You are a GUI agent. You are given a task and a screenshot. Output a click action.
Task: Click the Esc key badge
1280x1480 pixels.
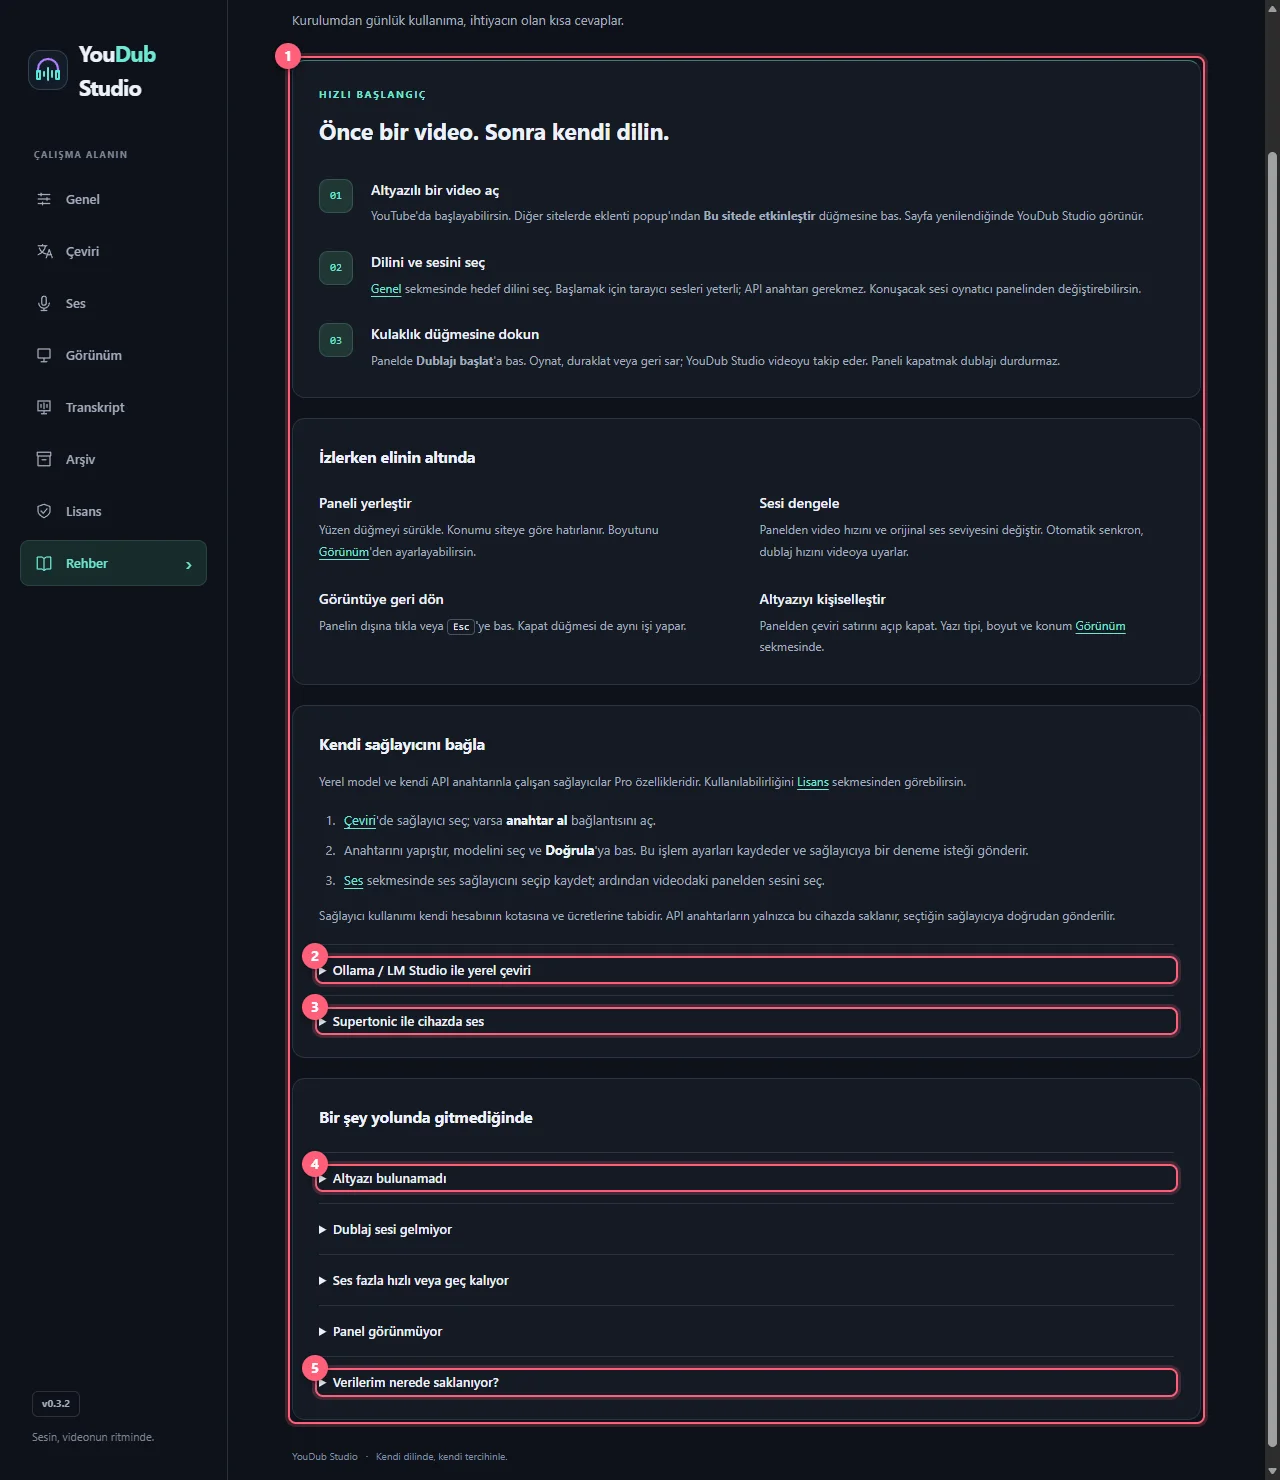click(461, 627)
